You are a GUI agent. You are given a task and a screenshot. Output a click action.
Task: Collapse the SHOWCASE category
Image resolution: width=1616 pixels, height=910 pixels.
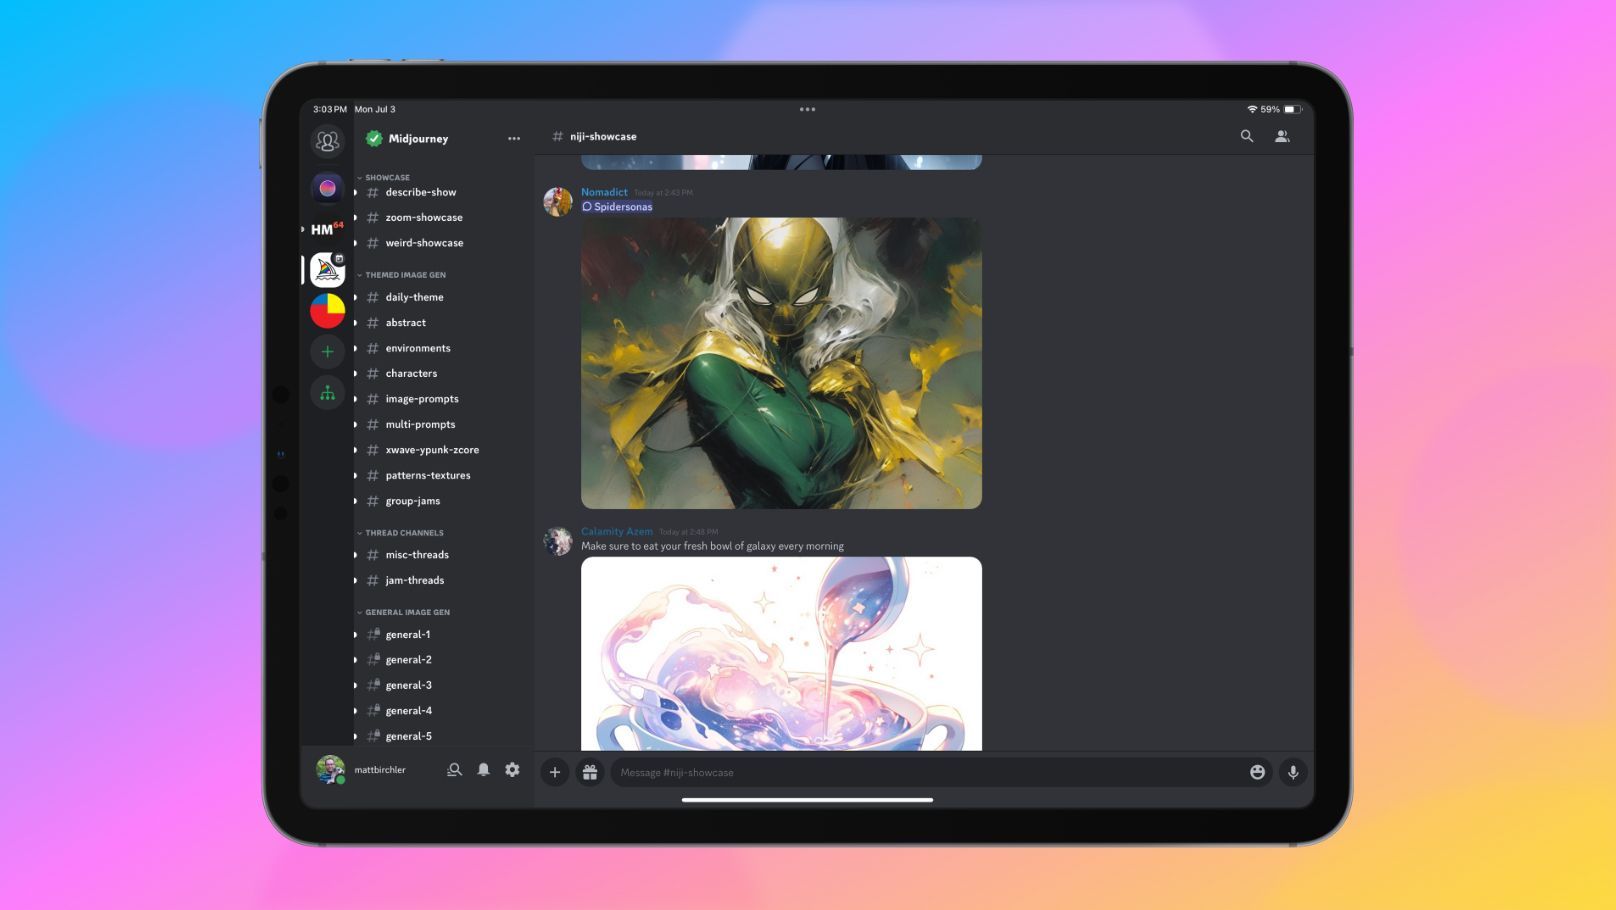[x=387, y=177]
